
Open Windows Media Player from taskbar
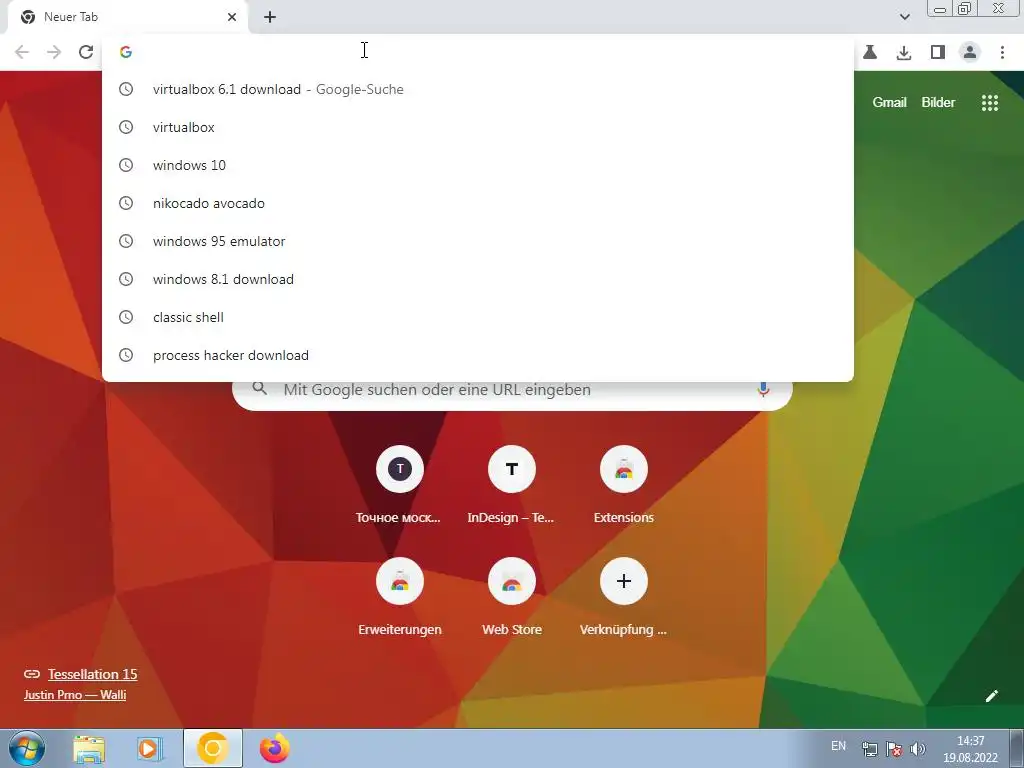(150, 749)
